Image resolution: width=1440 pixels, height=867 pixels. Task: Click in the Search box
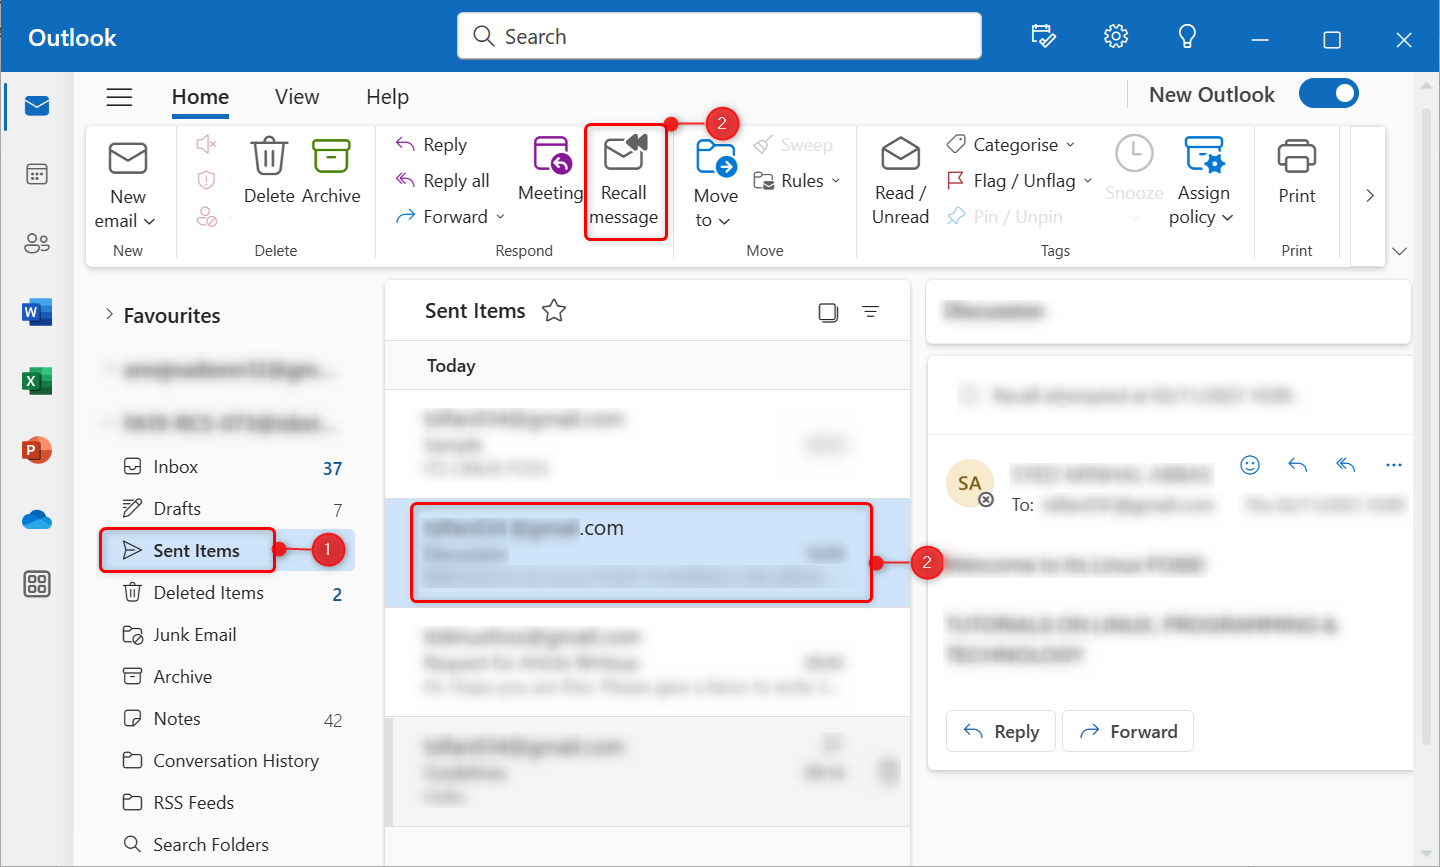coord(719,36)
